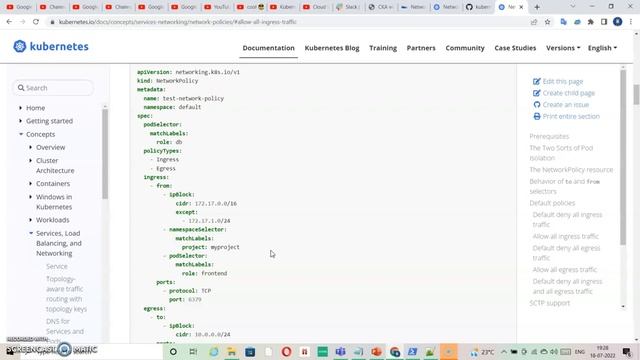The image size is (640, 360).
Task: Collapse the Concepts section
Action: 21,134
